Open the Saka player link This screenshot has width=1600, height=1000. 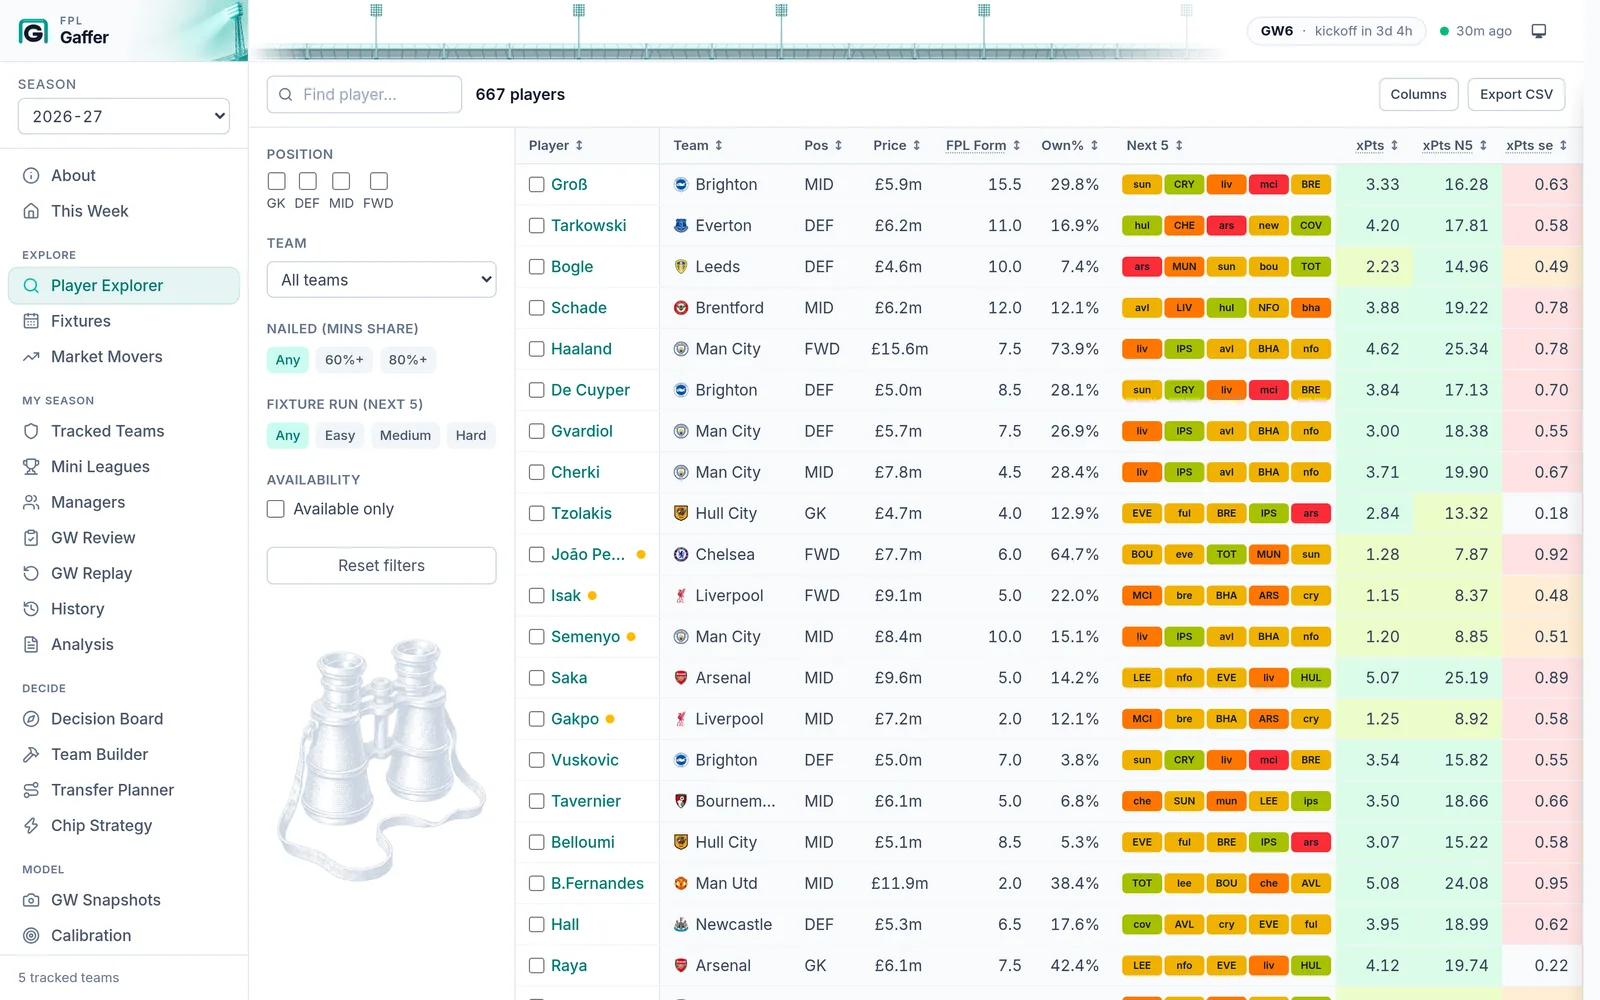tap(569, 678)
